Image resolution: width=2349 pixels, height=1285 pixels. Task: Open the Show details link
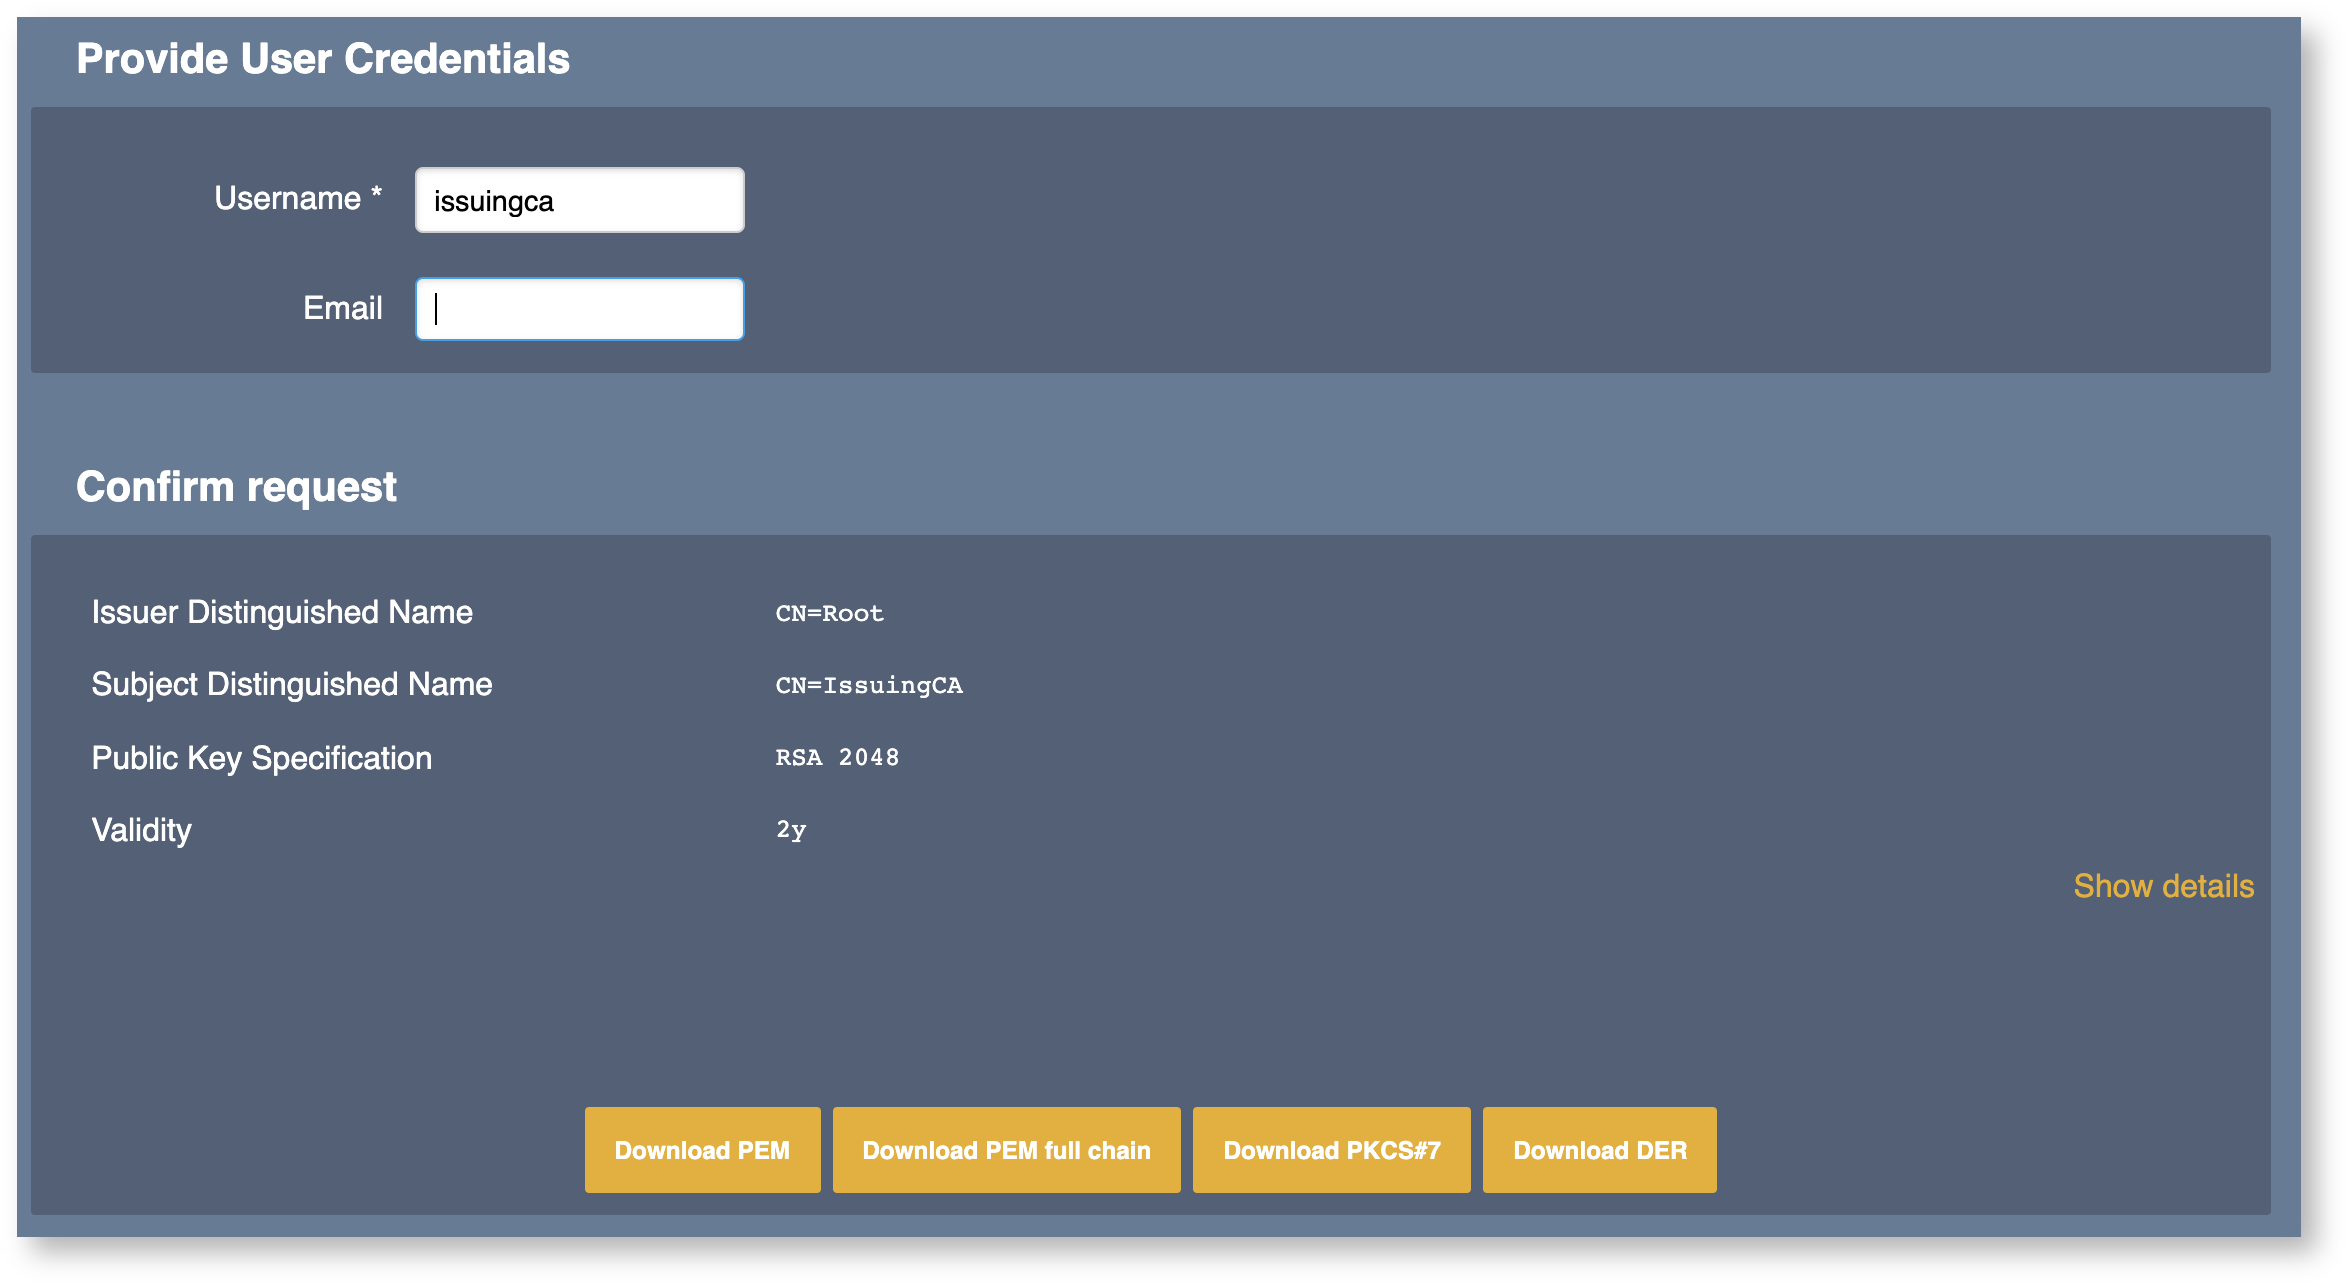click(x=2162, y=886)
